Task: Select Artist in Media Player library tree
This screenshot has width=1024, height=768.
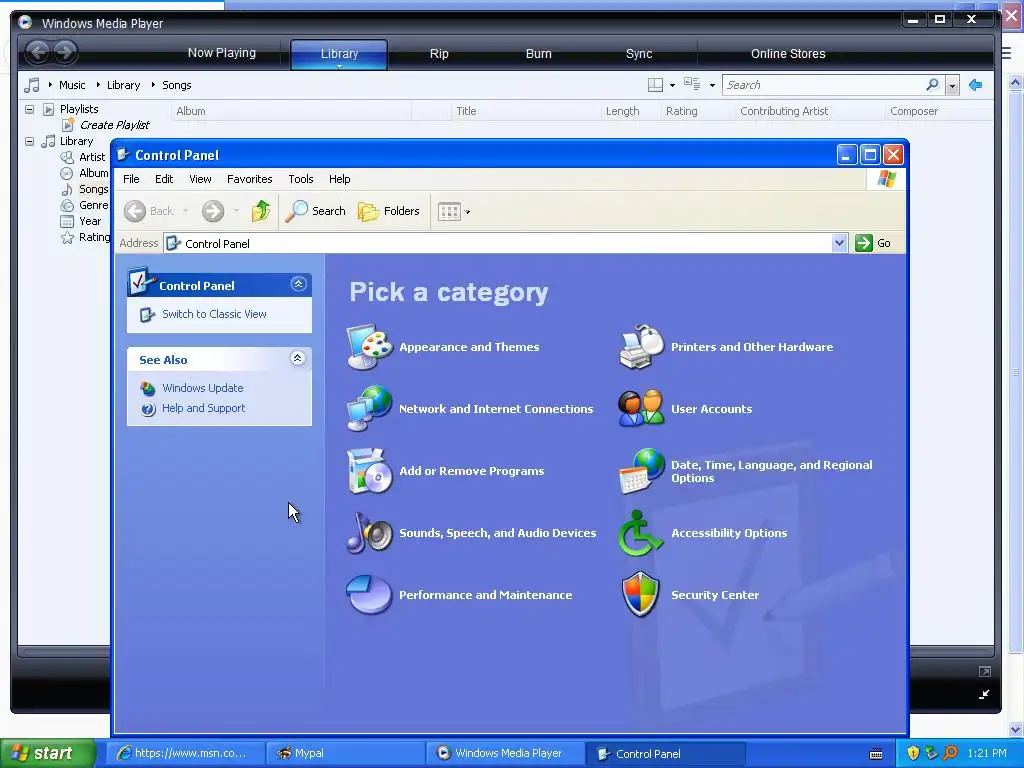Action: [x=91, y=157]
